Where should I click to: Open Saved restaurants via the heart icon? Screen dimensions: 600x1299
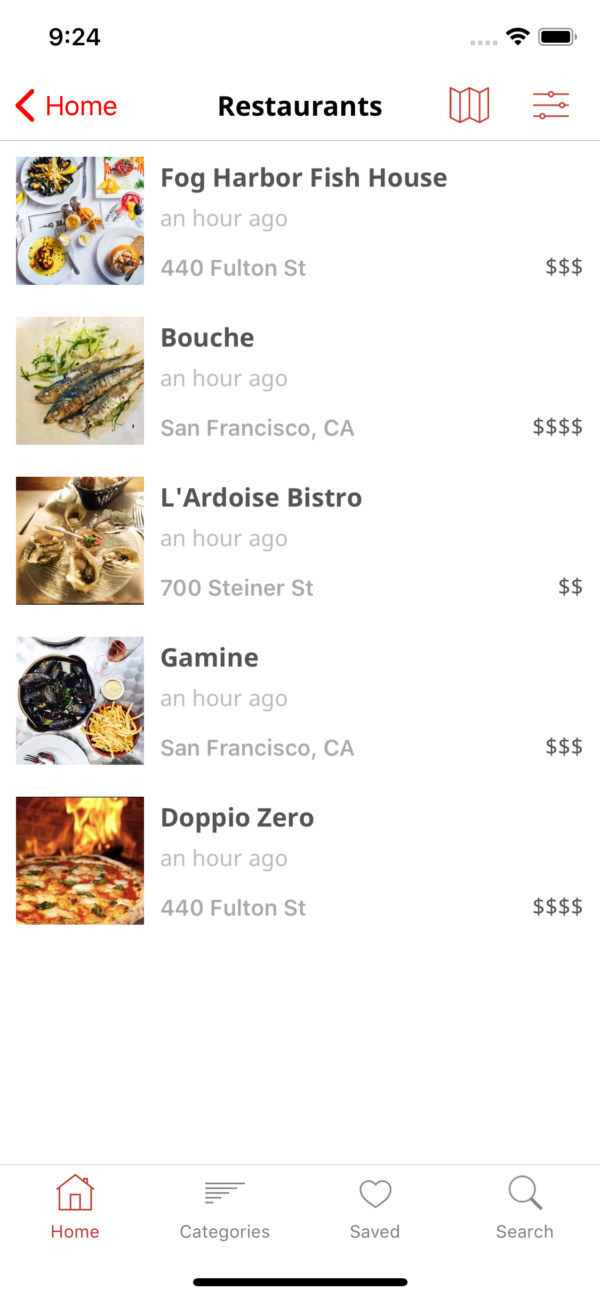[x=374, y=1192]
